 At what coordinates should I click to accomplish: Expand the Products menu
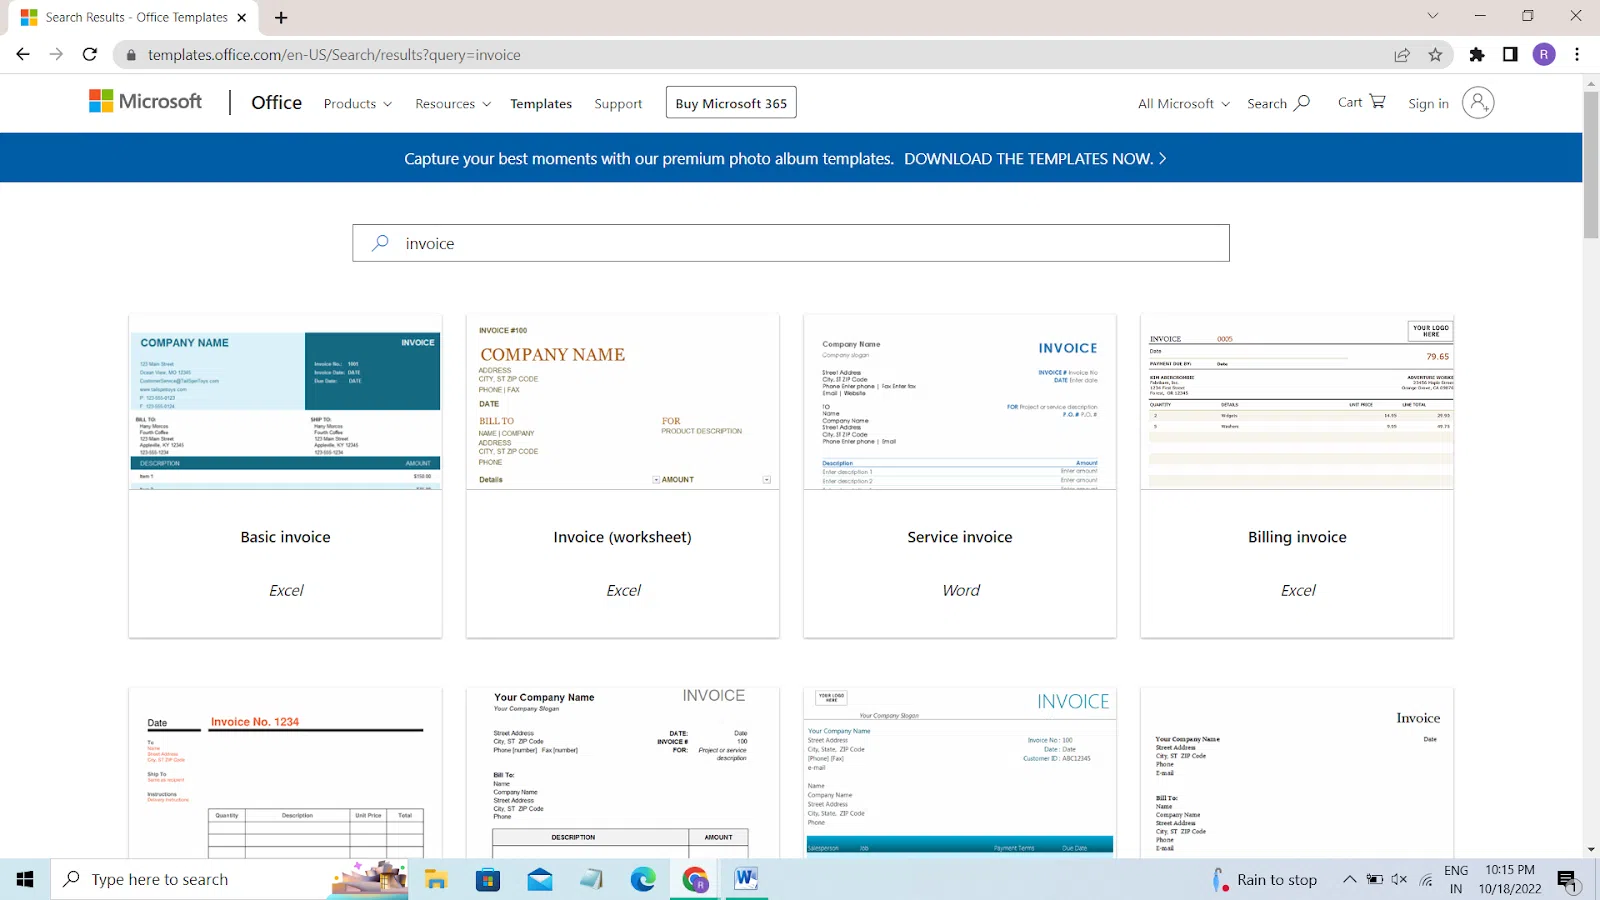(357, 103)
